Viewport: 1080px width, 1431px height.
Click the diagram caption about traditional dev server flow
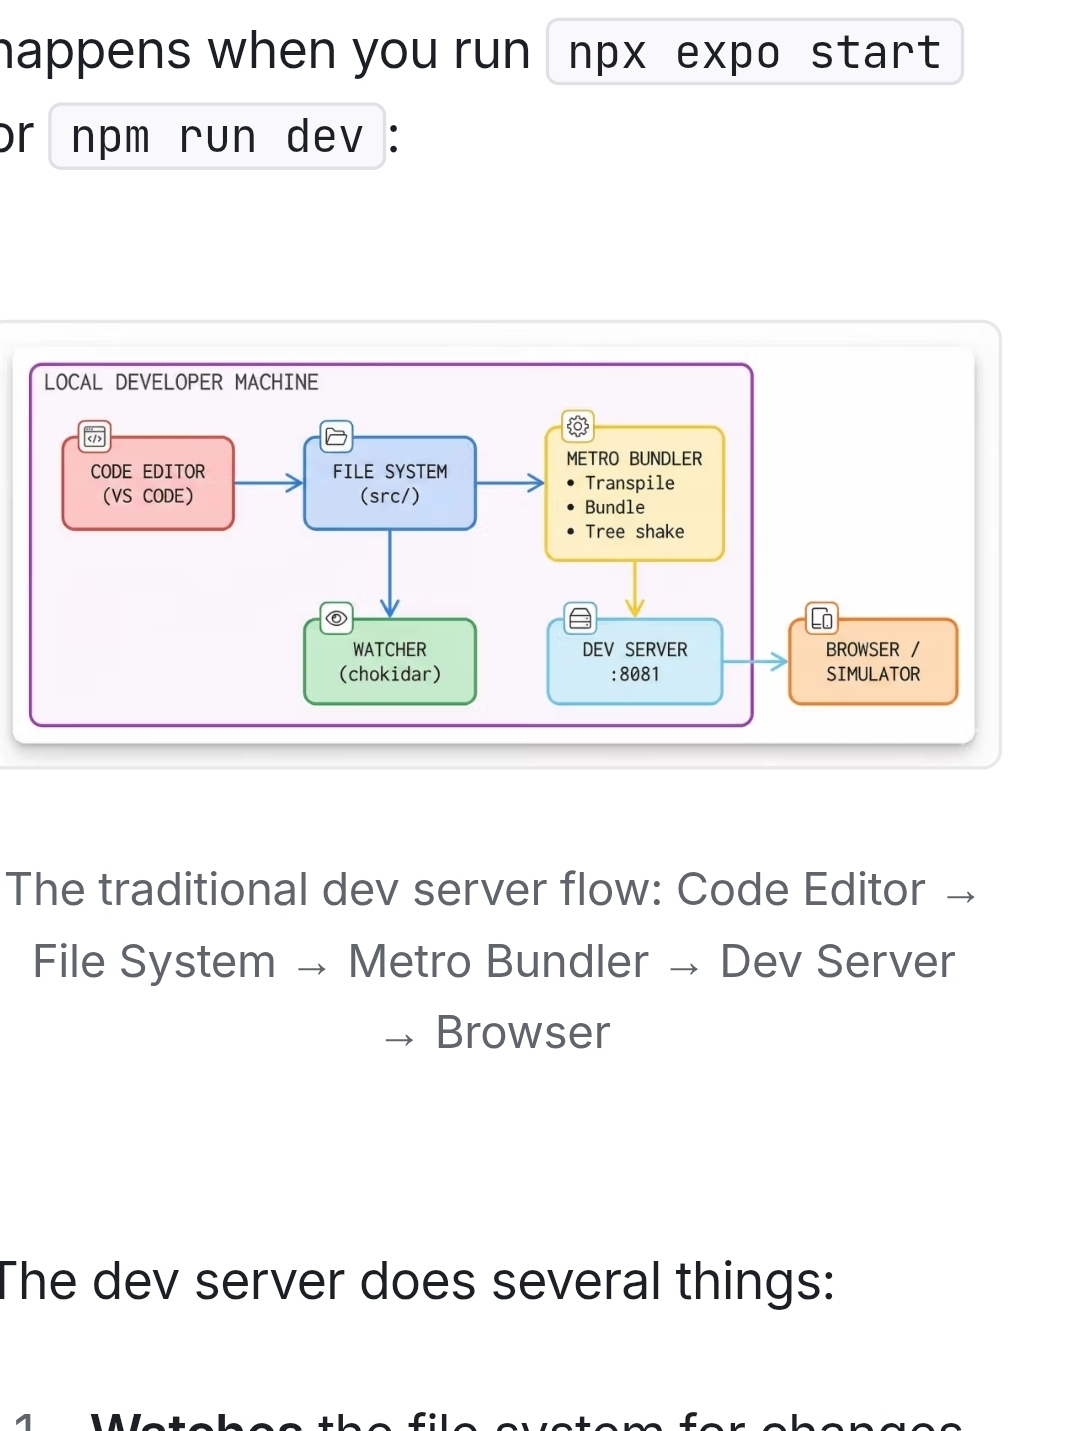point(493,960)
